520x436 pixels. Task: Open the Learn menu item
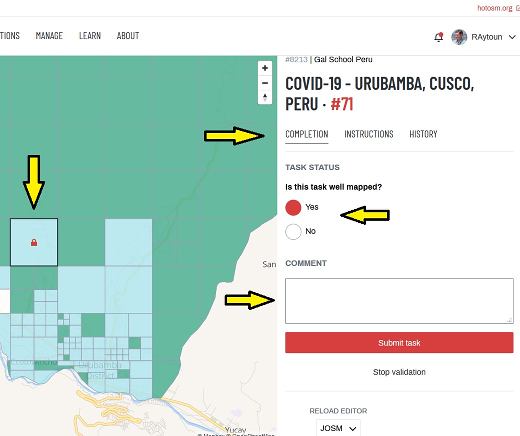[x=90, y=36]
